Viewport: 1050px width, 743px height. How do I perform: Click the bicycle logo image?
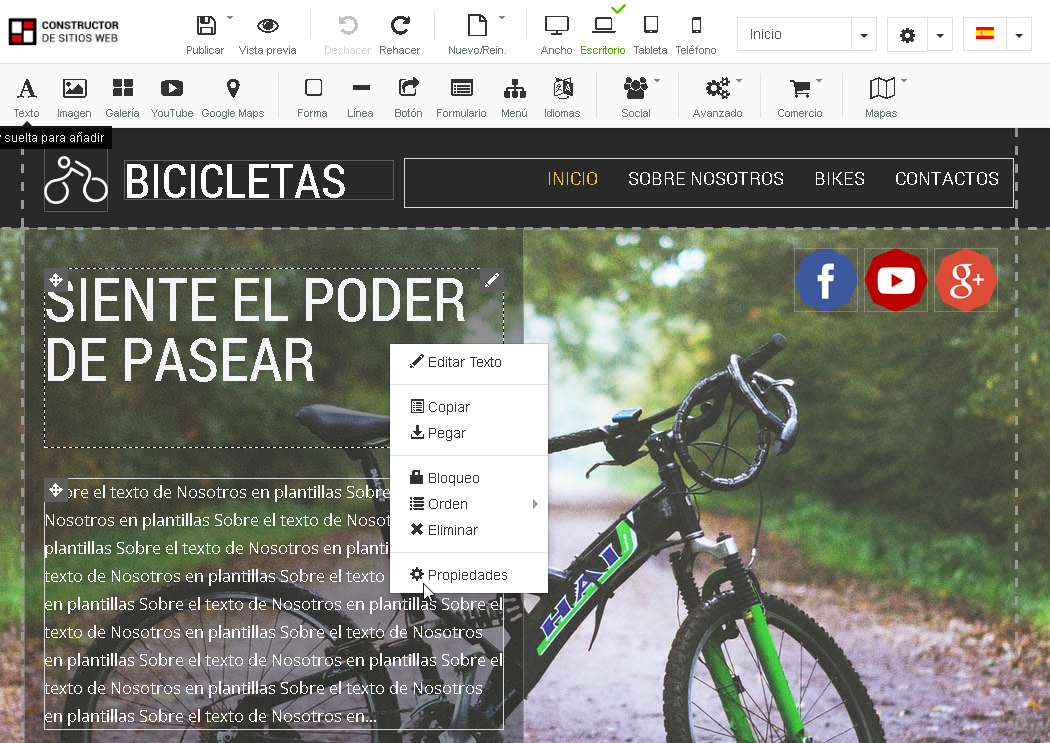pos(76,180)
